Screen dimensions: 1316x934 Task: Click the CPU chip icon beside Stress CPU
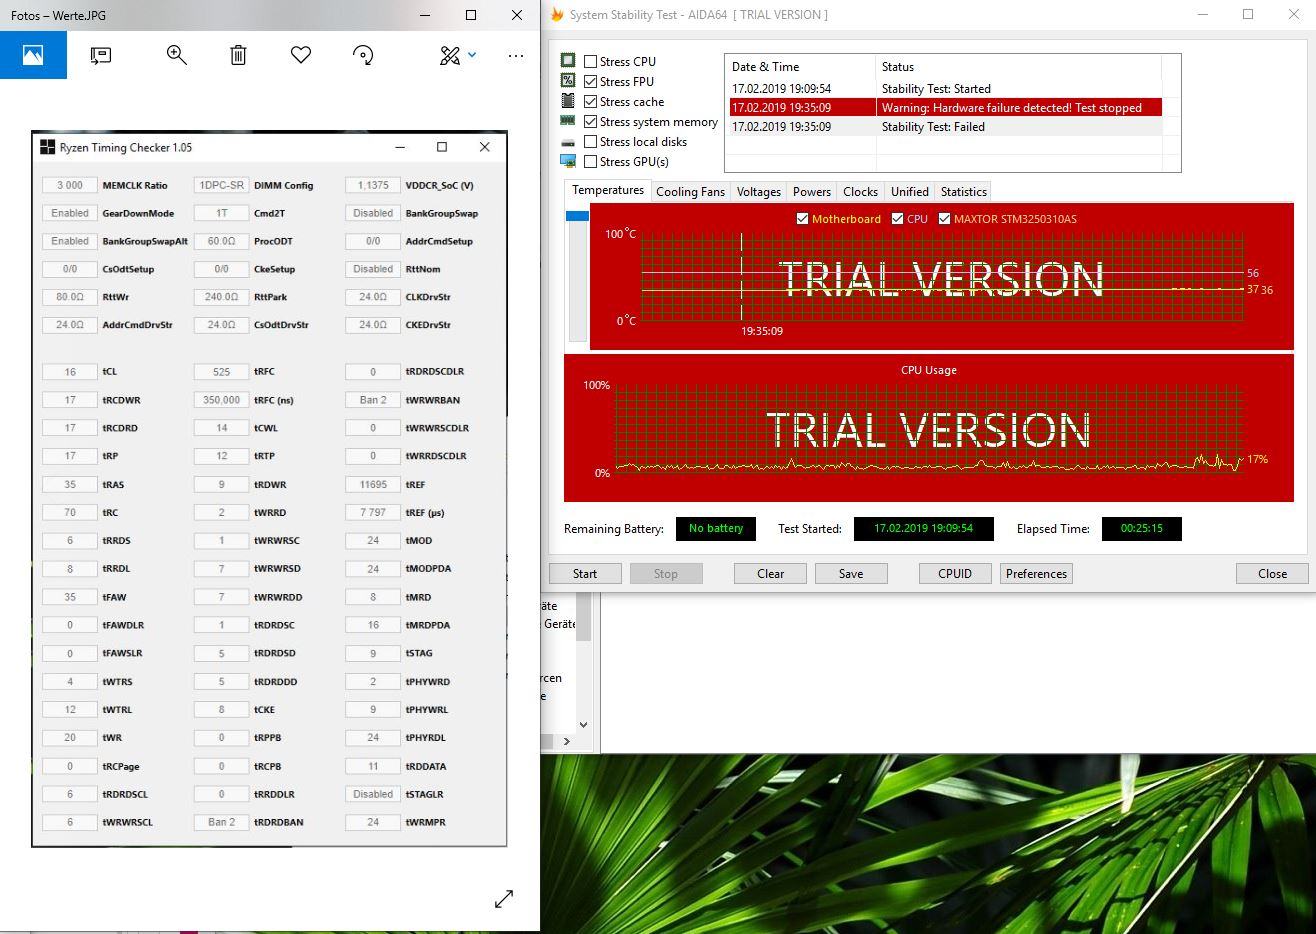tap(568, 61)
